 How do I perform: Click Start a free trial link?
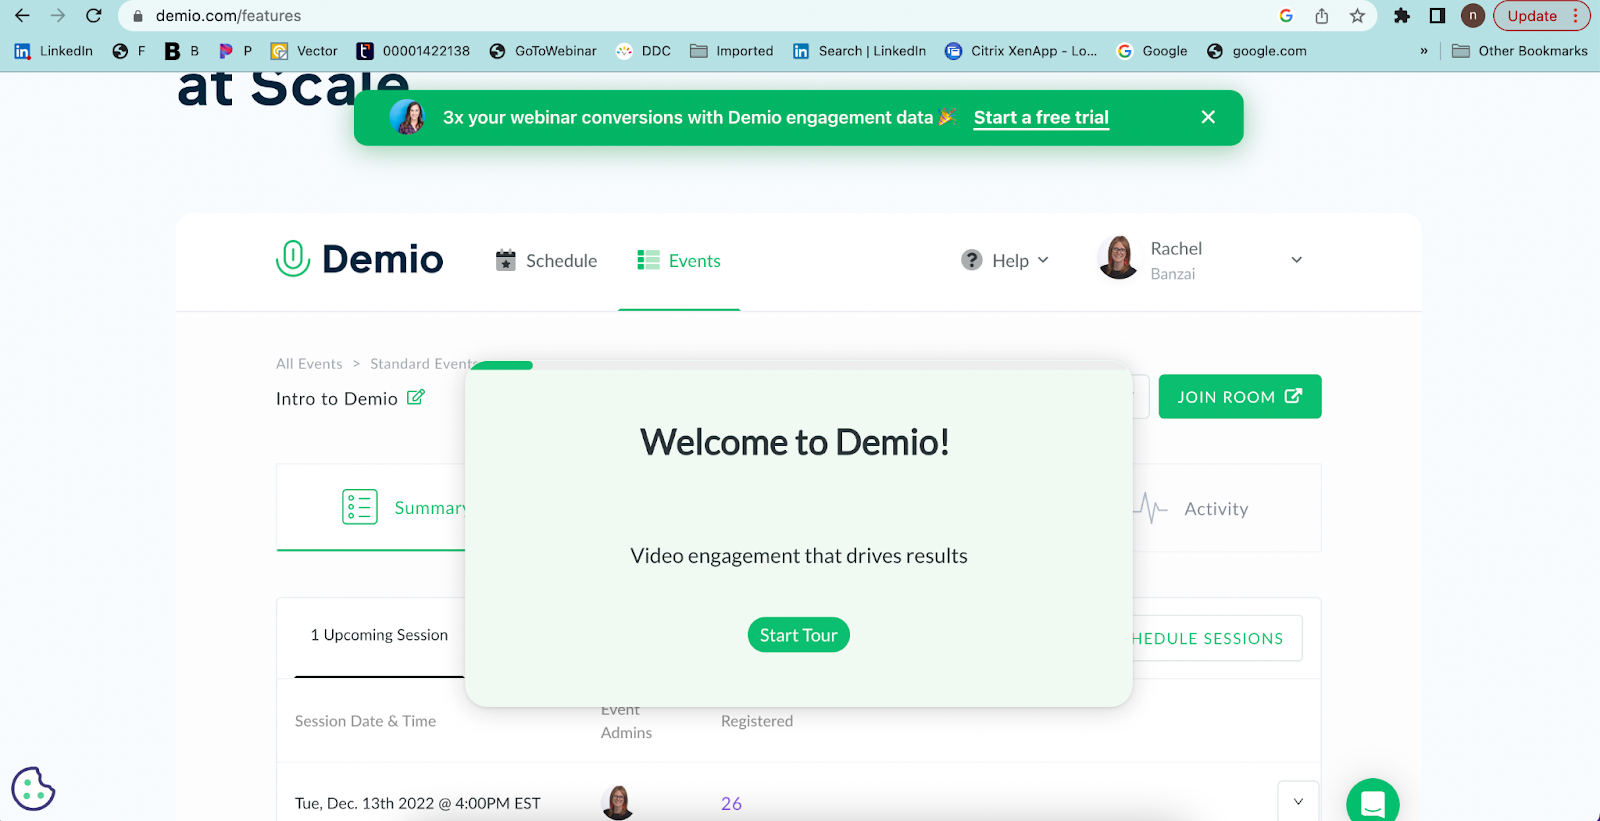[1041, 118]
